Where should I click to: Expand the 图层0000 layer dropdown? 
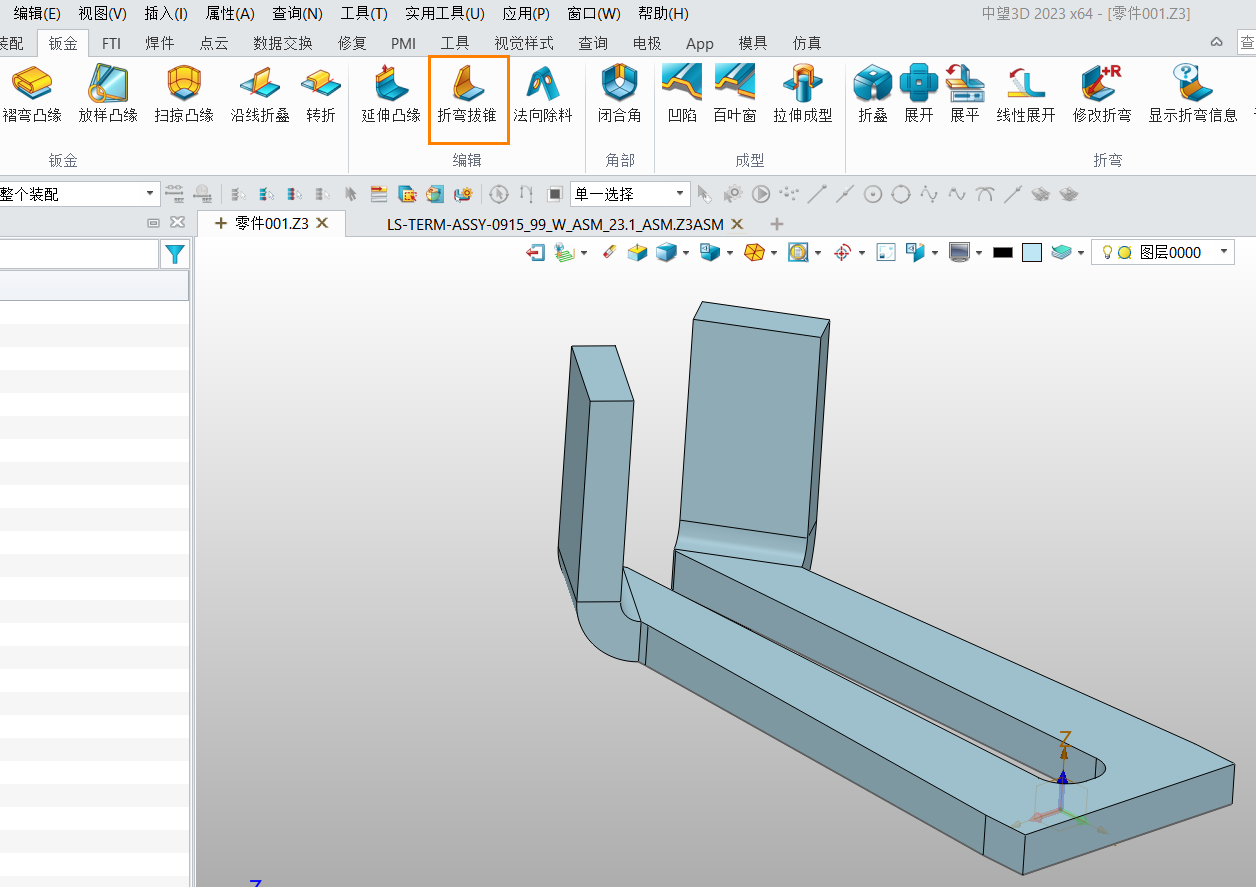[x=1224, y=252]
